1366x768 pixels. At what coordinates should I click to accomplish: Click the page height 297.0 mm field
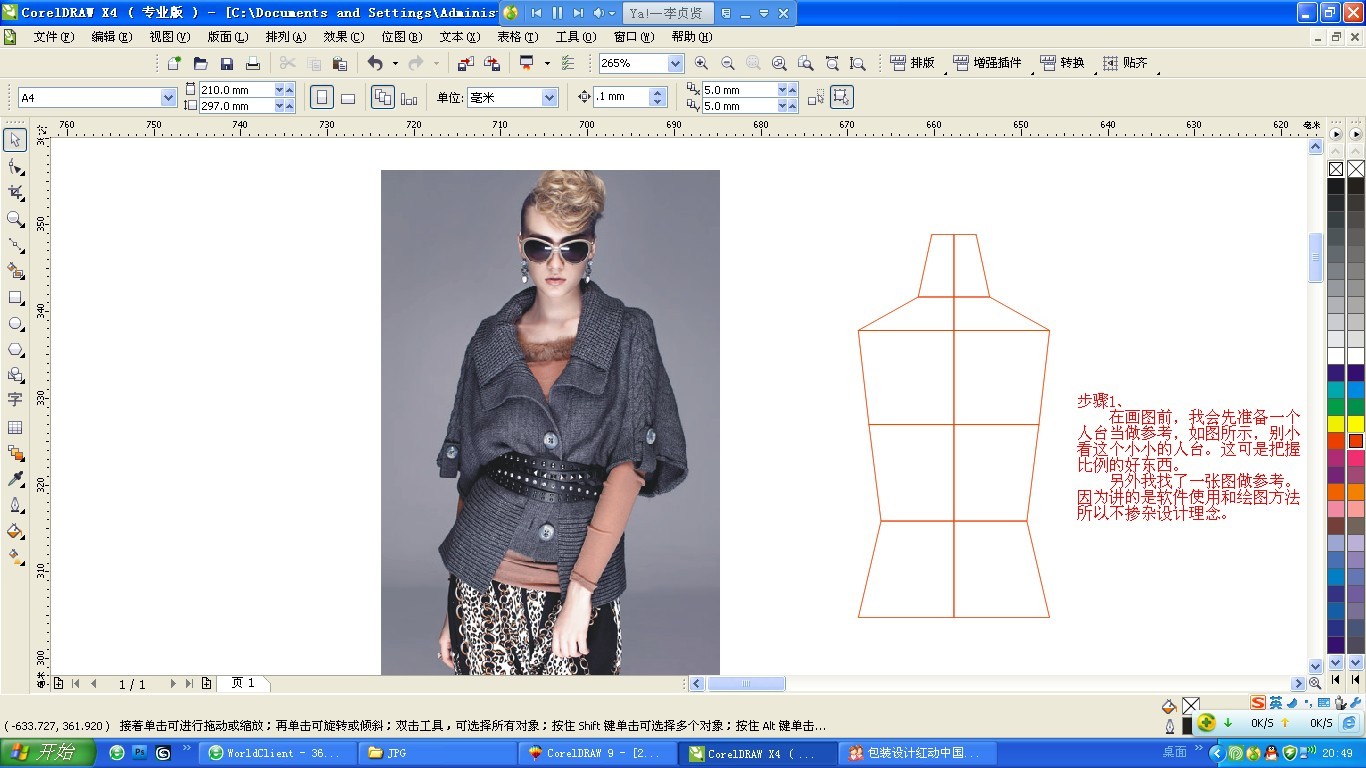coord(236,106)
